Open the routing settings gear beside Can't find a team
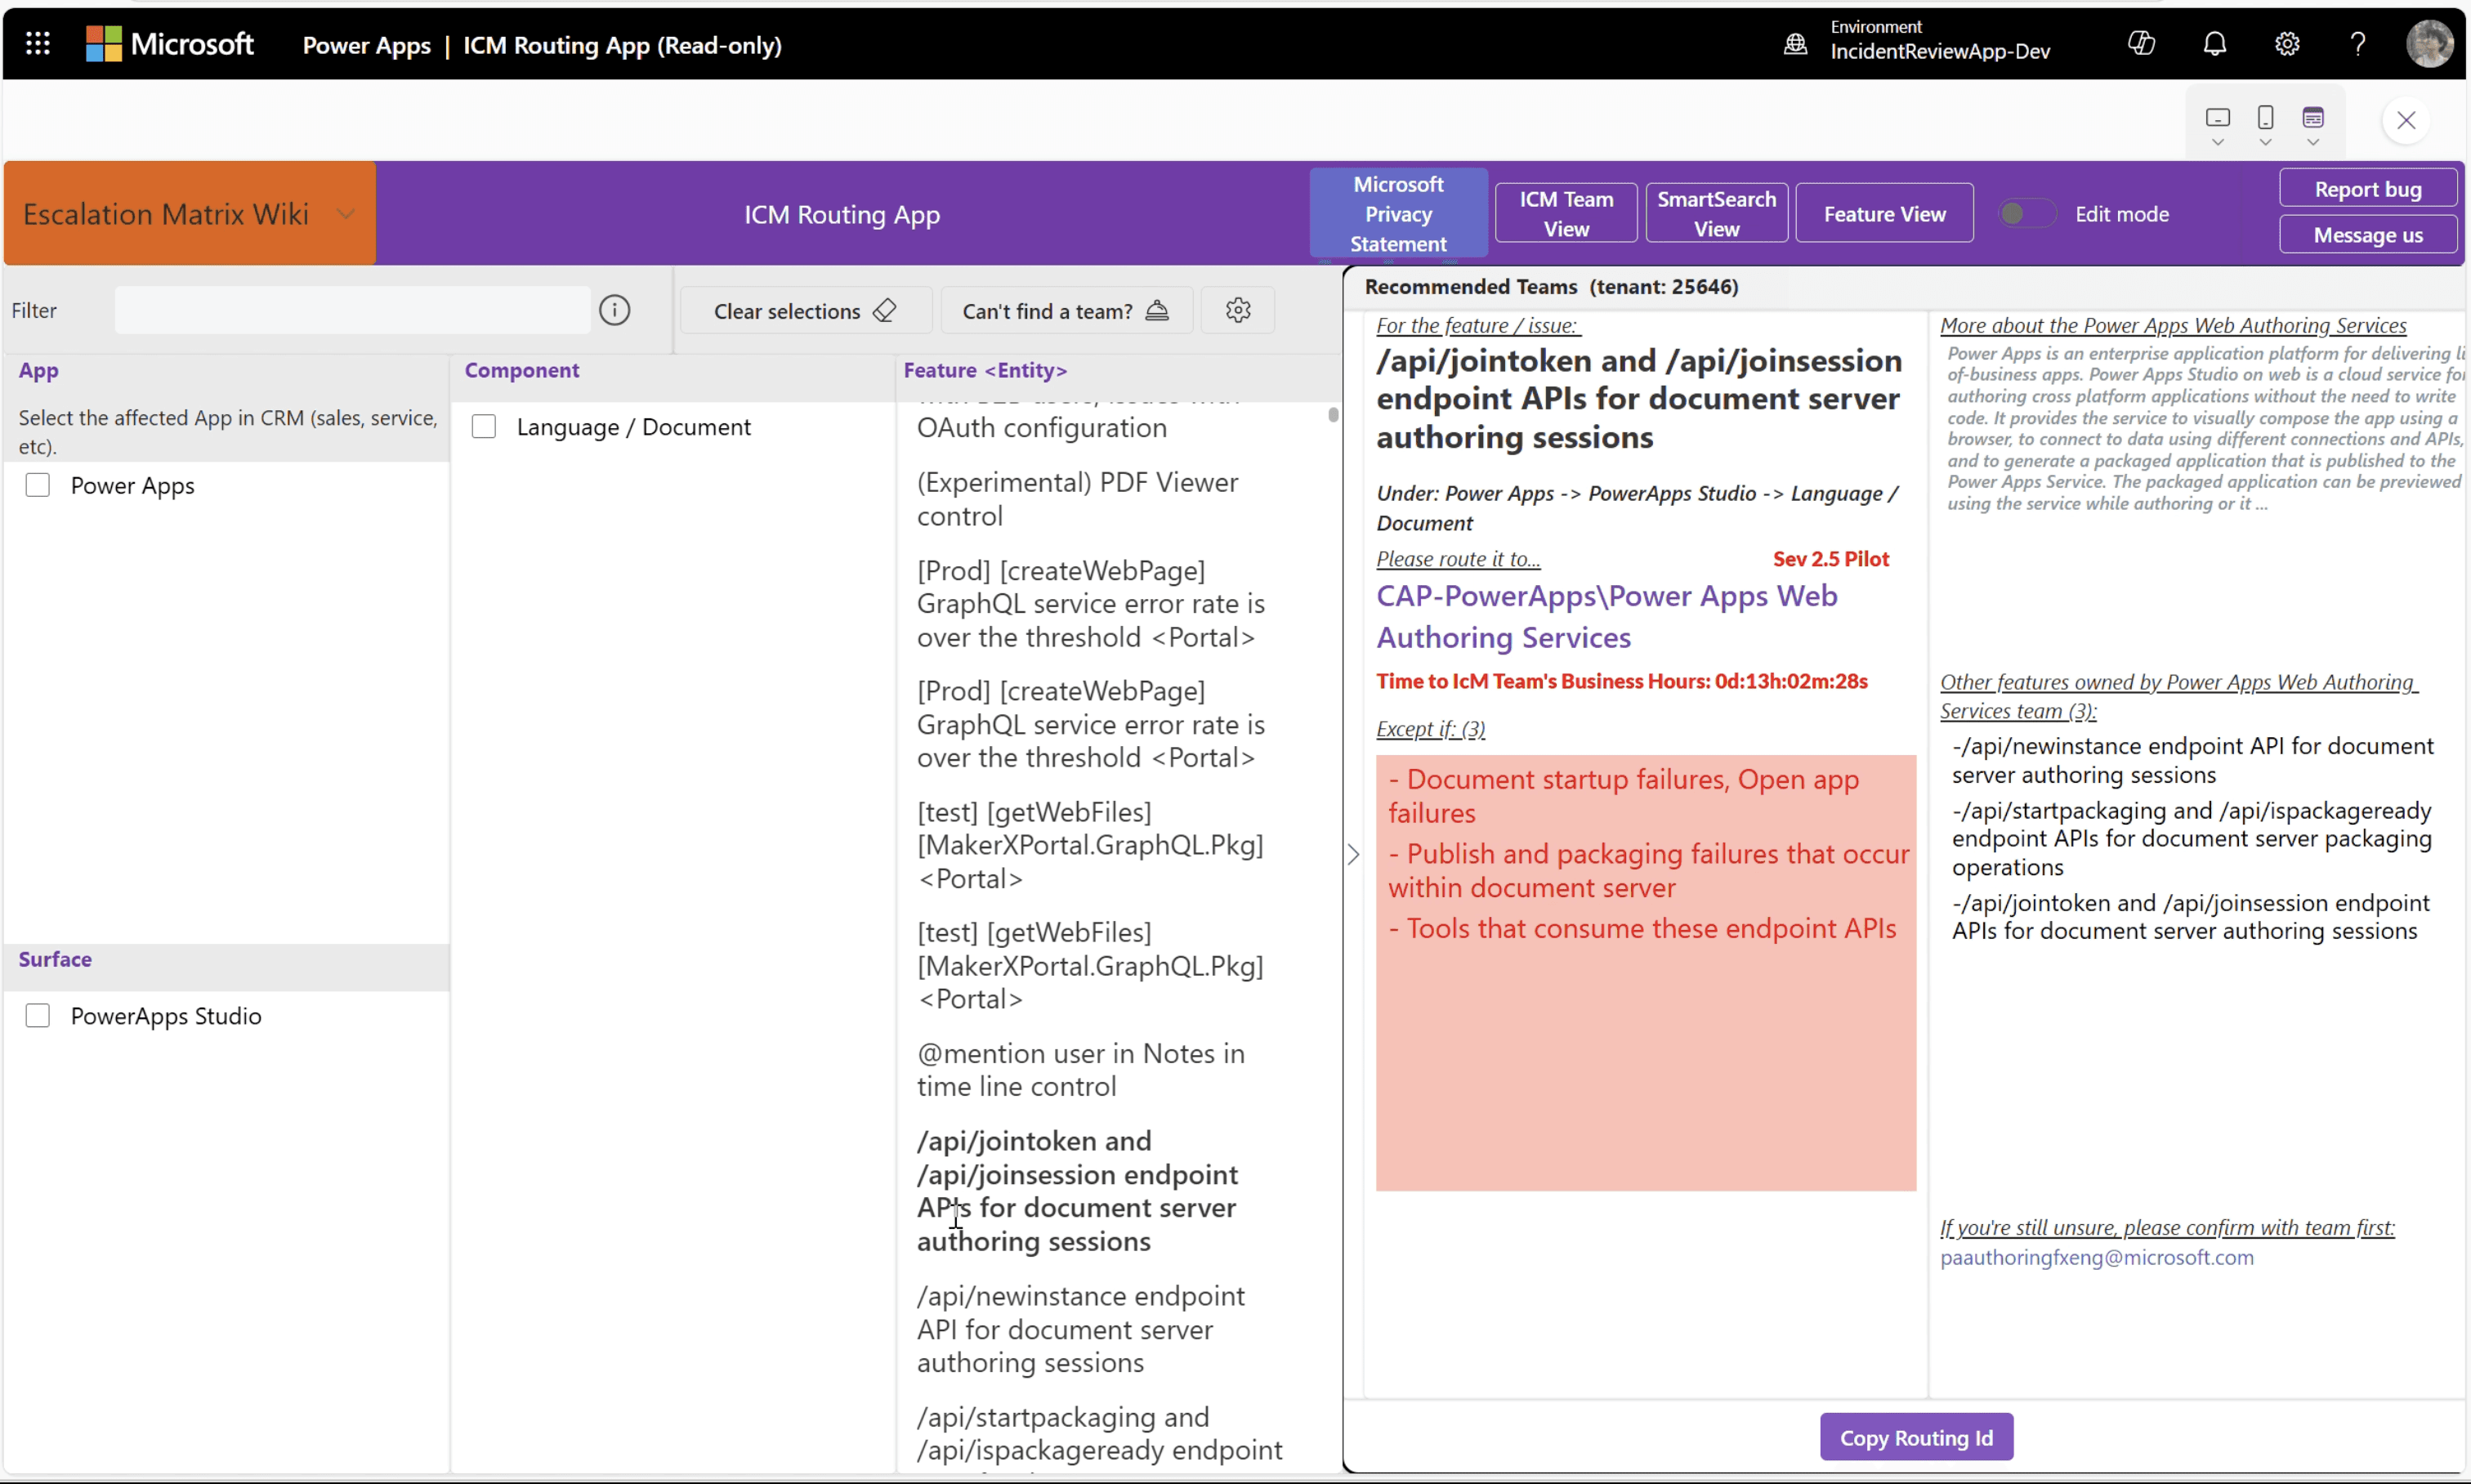Image resolution: width=2471 pixels, height=1484 pixels. pyautogui.click(x=1238, y=311)
